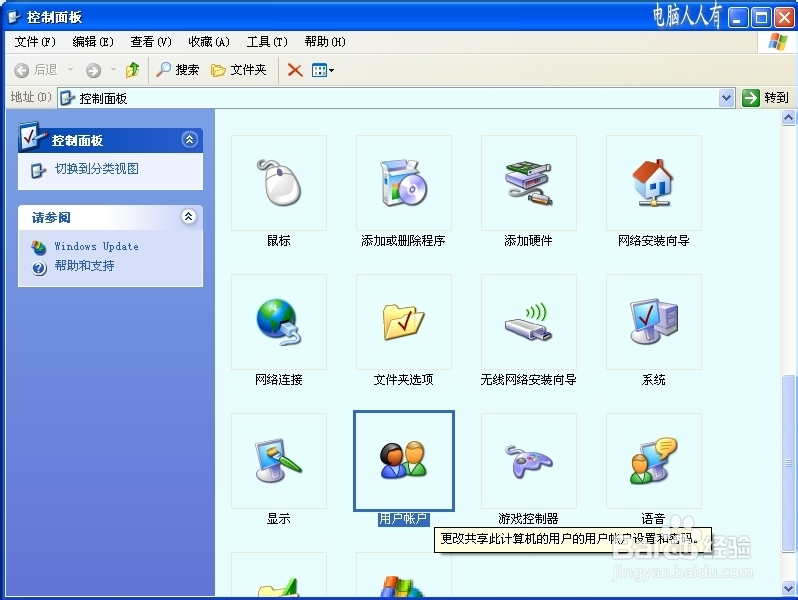Viewport: 798px width, 600px height.
Task: Go up one folder level icon
Action: pyautogui.click(x=133, y=69)
